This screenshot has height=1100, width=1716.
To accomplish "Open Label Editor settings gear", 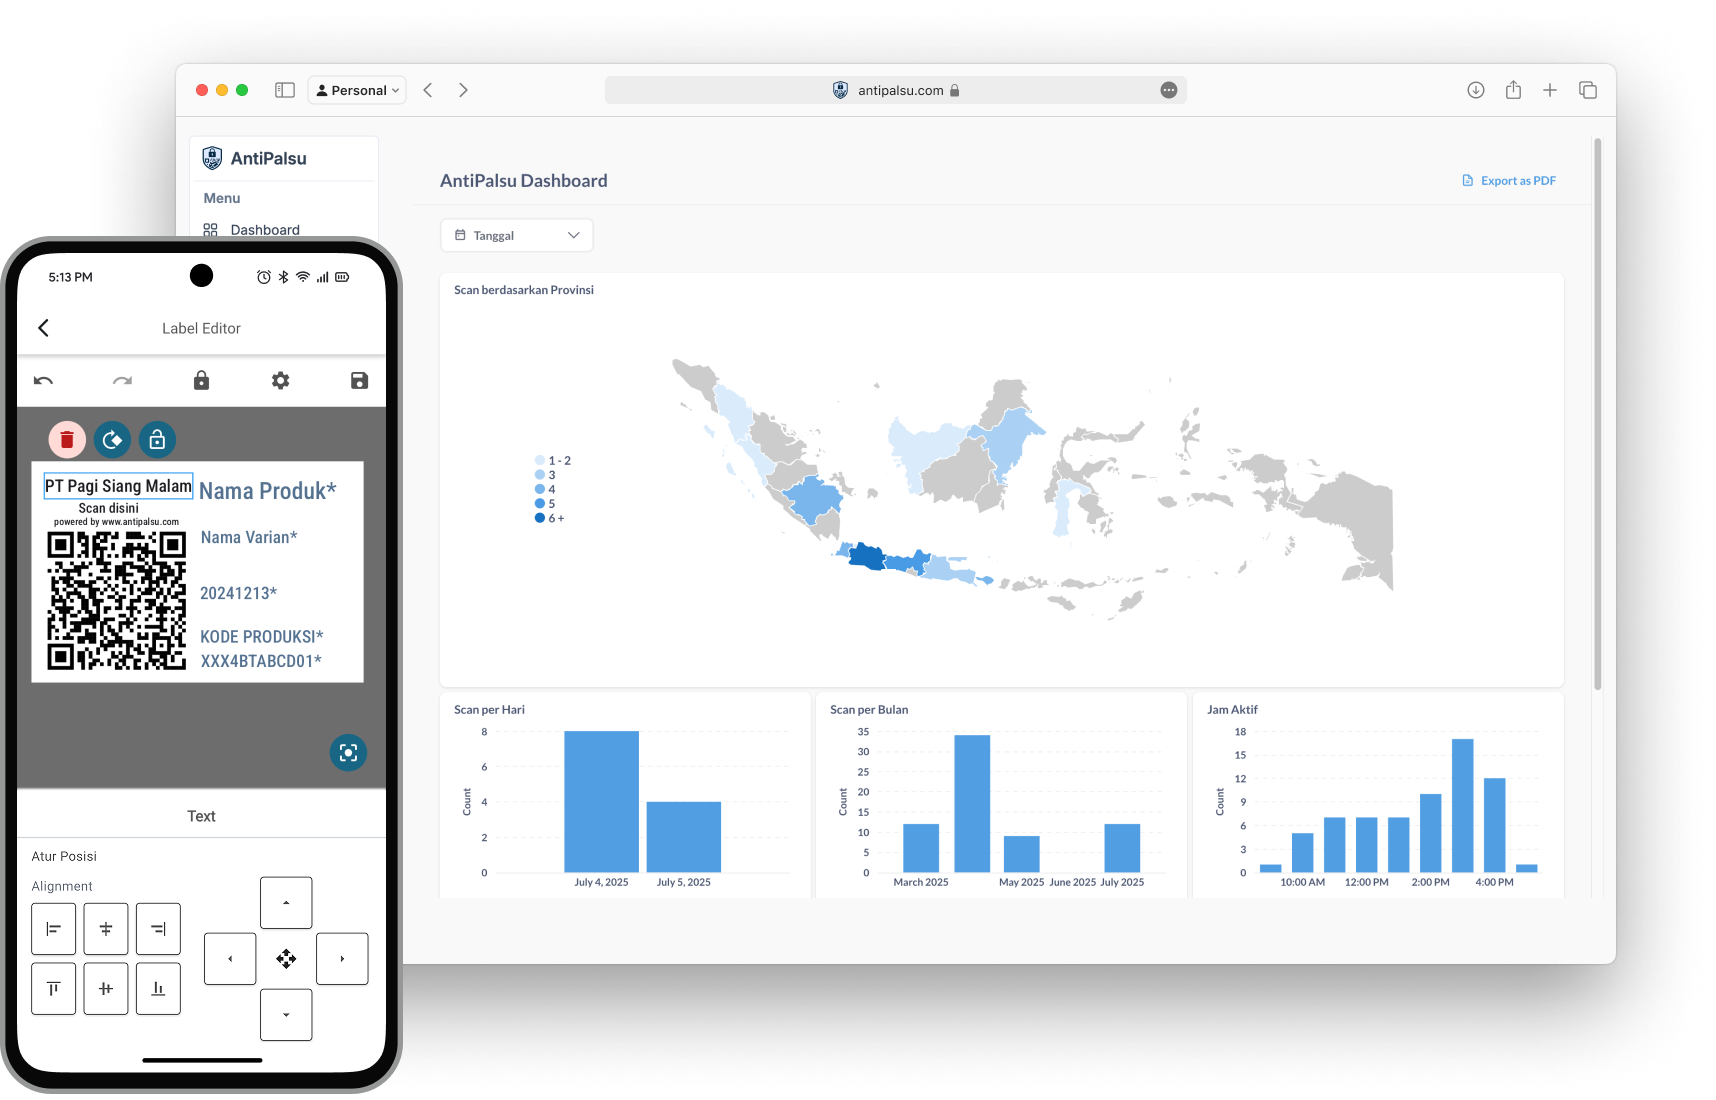I will click(281, 381).
